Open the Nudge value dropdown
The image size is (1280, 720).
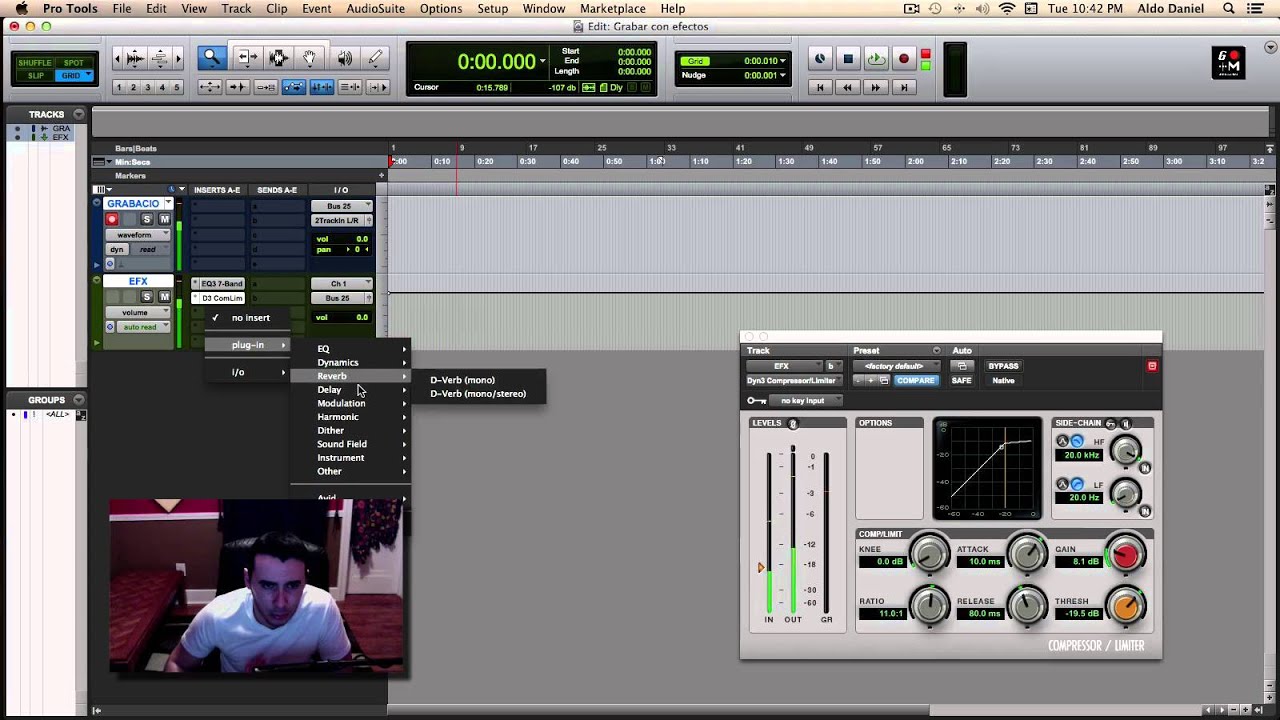click(782, 75)
